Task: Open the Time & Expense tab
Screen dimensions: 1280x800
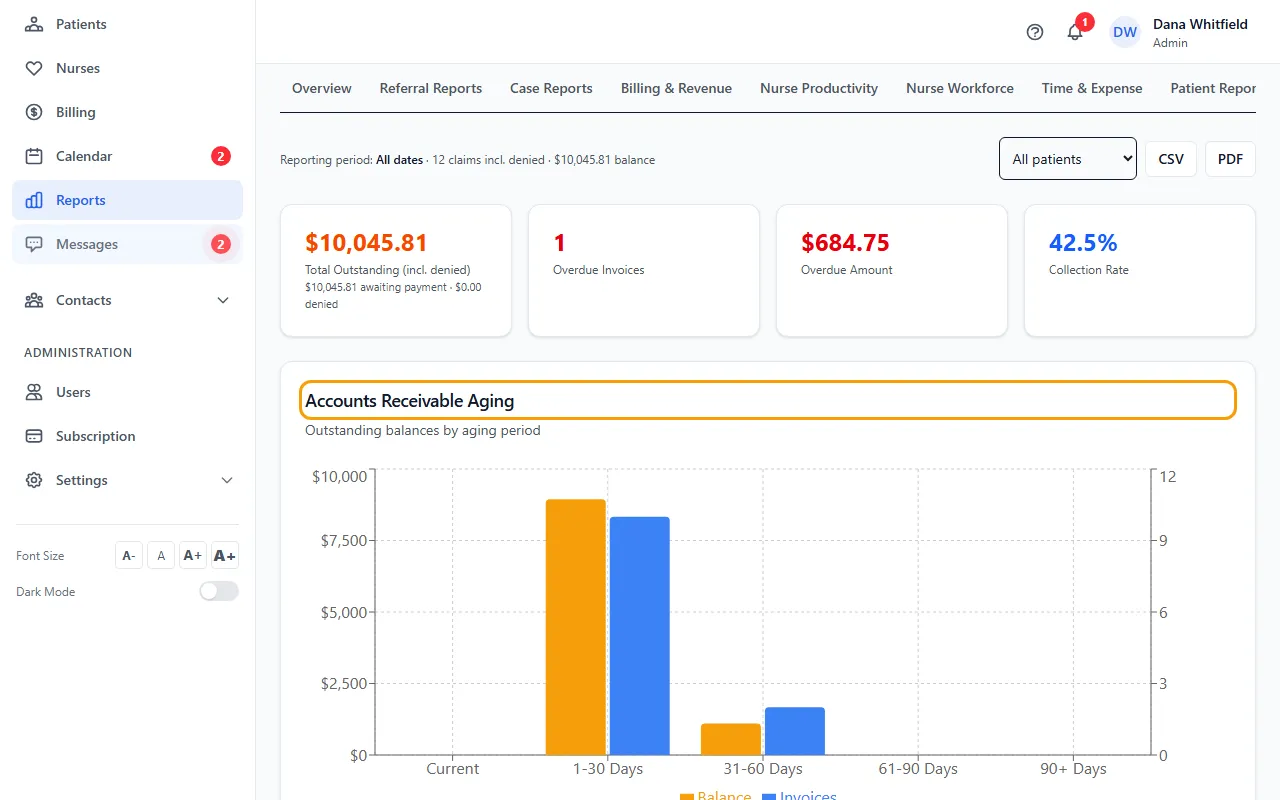Action: pyautogui.click(x=1092, y=88)
